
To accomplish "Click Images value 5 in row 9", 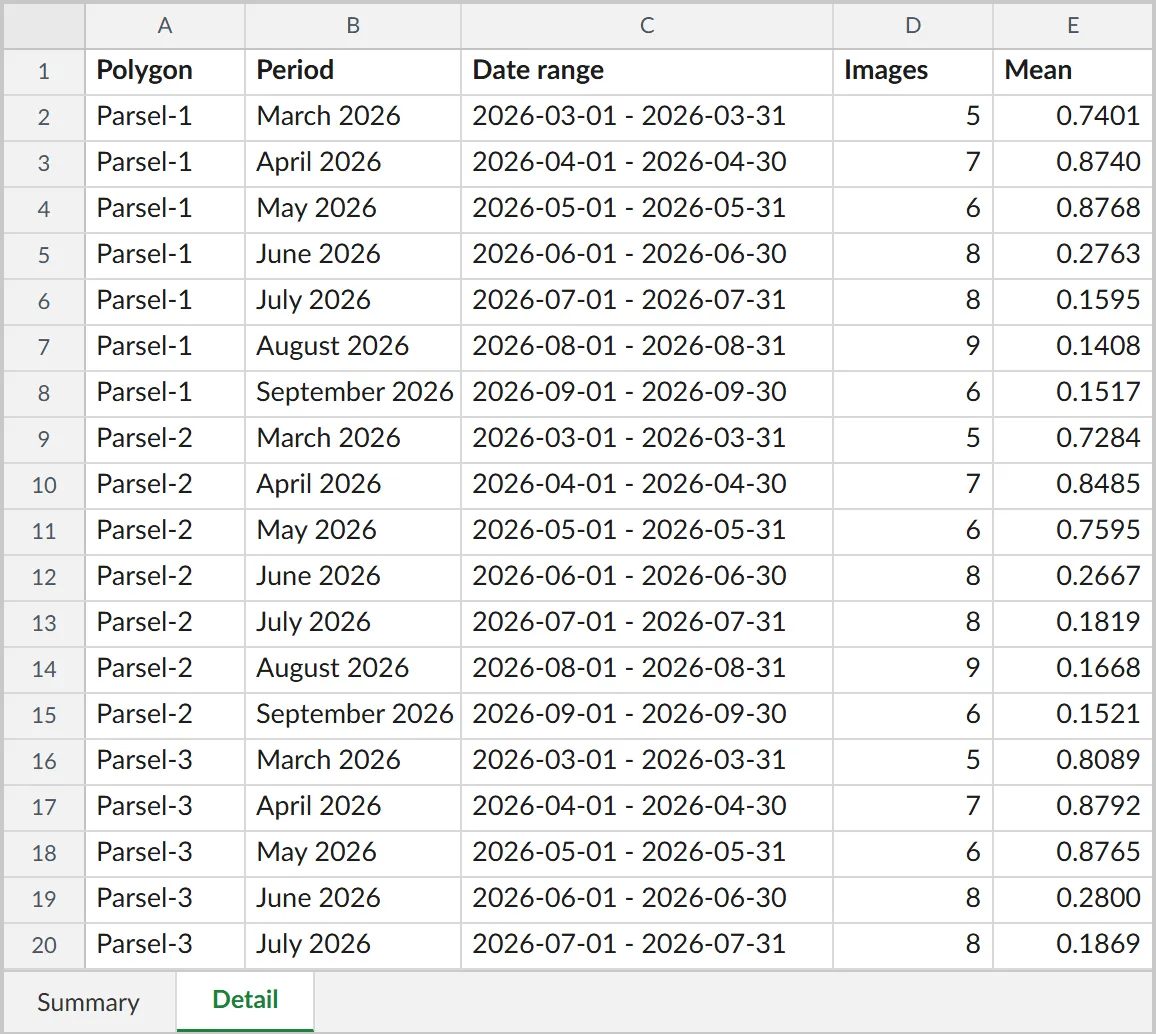I will (x=913, y=439).
